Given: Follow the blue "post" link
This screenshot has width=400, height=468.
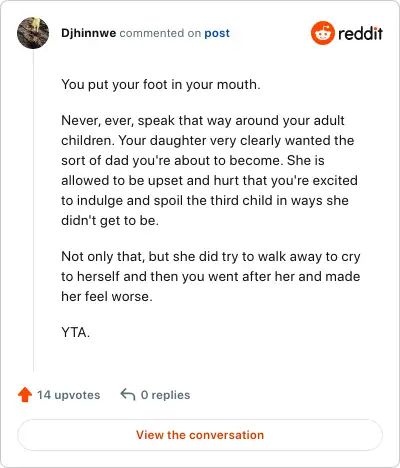Looking at the screenshot, I should (217, 33).
